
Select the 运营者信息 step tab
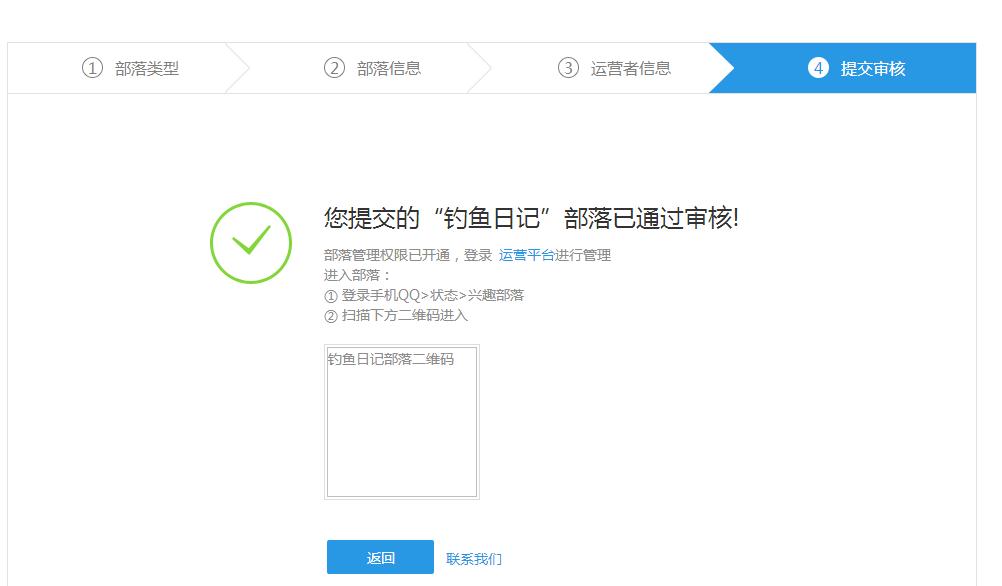614,68
